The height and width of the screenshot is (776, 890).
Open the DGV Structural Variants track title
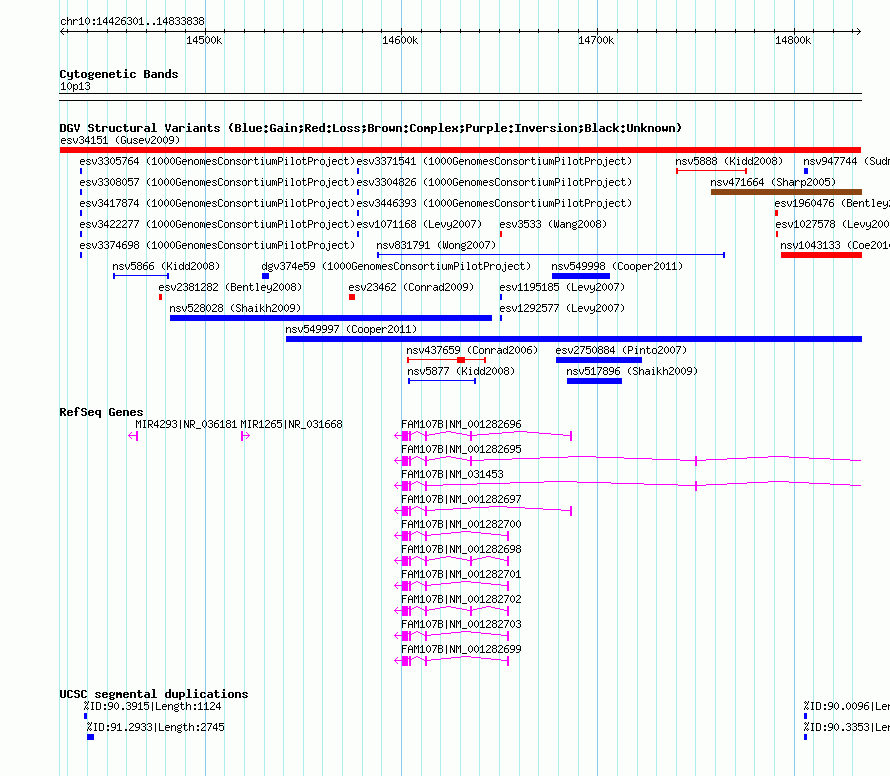(x=370, y=128)
